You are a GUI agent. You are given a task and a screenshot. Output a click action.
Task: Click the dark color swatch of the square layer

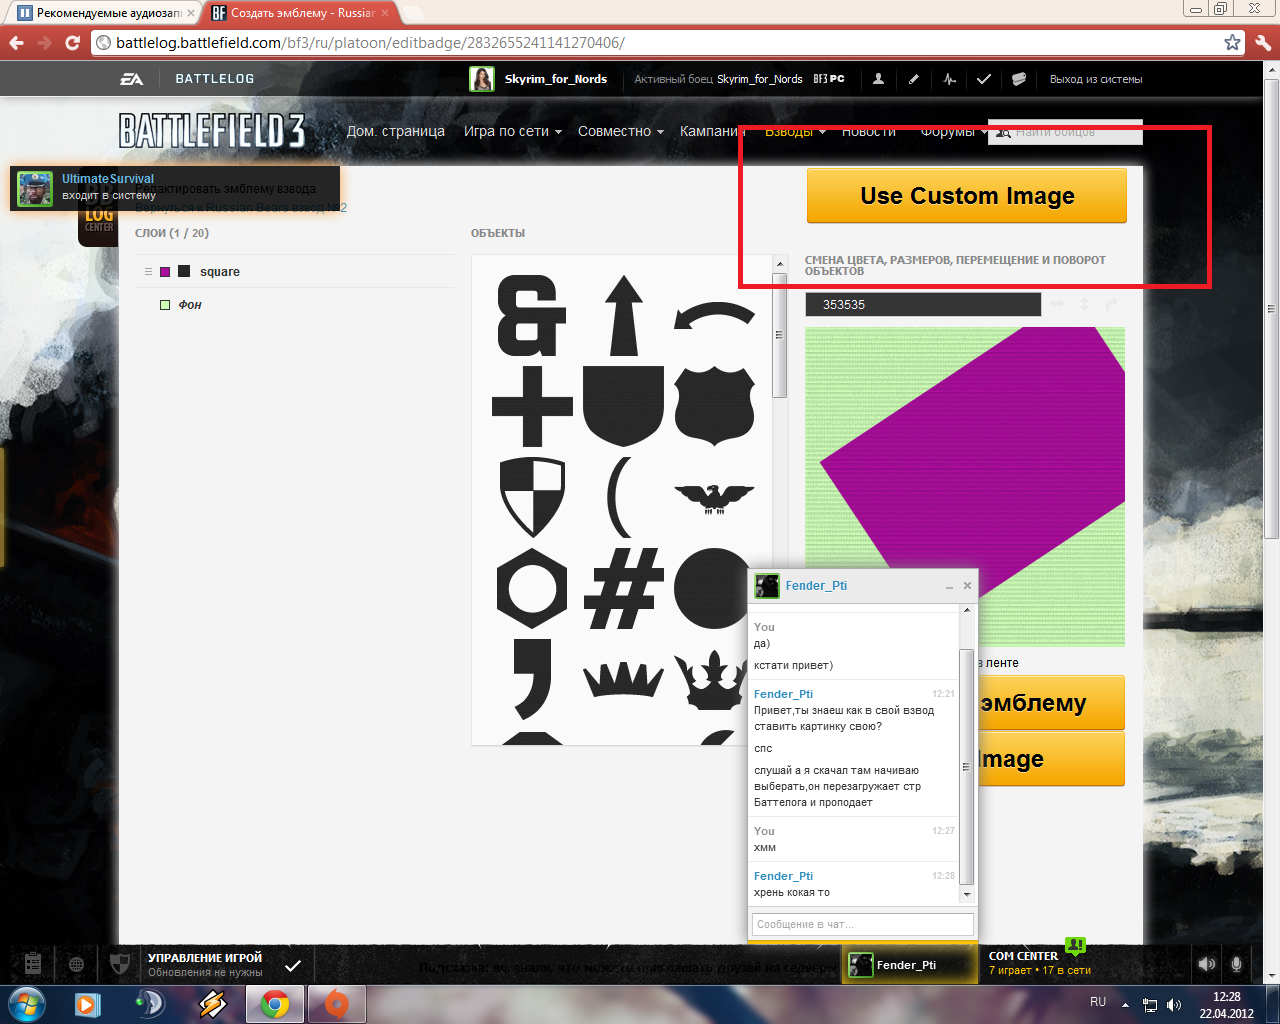pyautogui.click(x=184, y=272)
